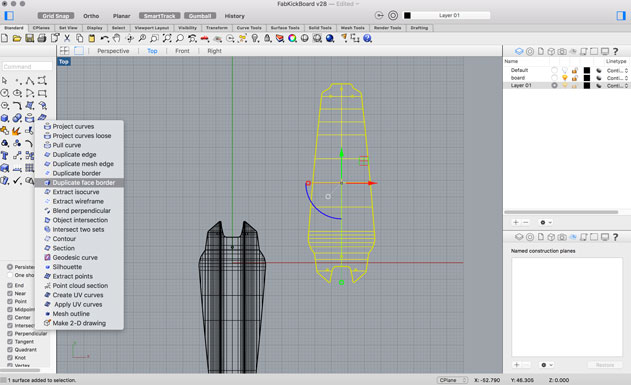631x385 pixels.
Task: Enable the End object snap checkbox
Action: [x=10, y=285]
